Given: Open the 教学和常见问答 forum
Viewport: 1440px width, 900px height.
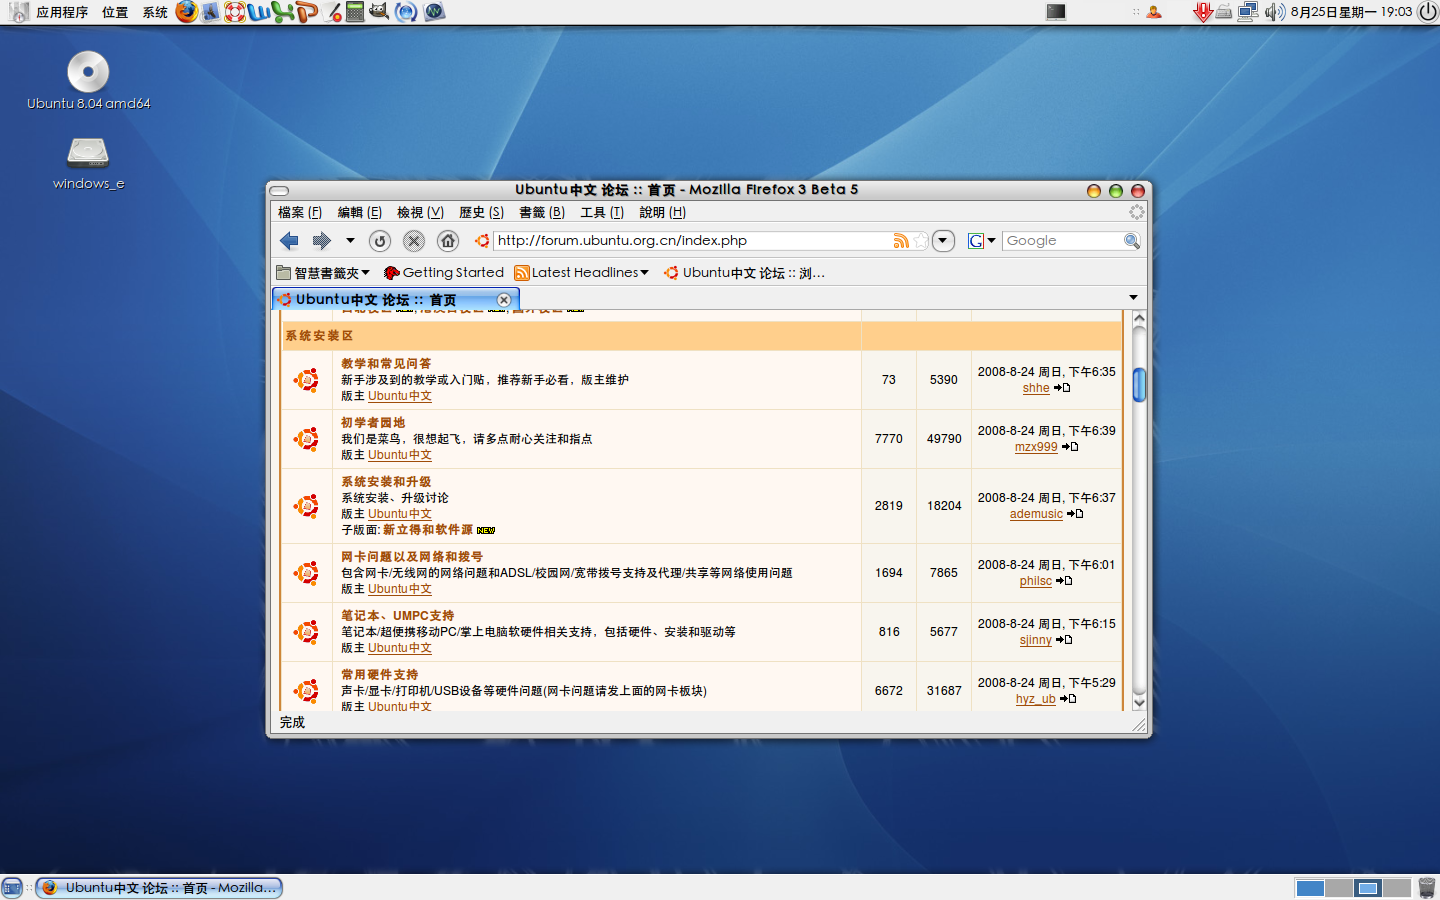Looking at the screenshot, I should click(x=386, y=364).
